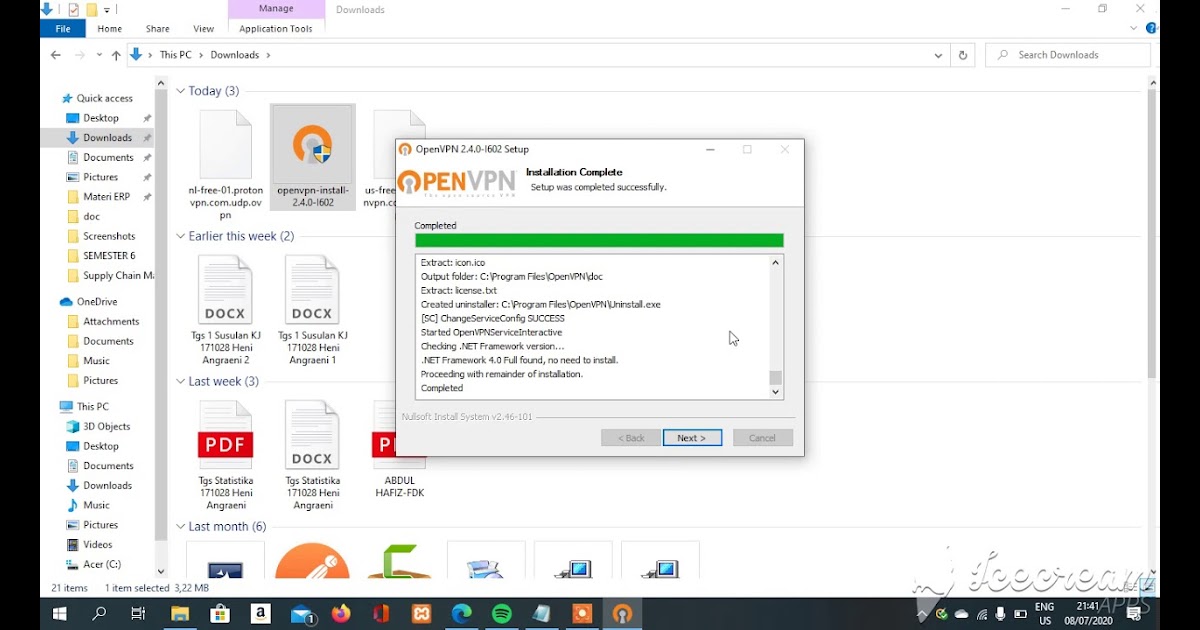1200x630 pixels.
Task: Open the Windows Start menu
Action: [59, 614]
